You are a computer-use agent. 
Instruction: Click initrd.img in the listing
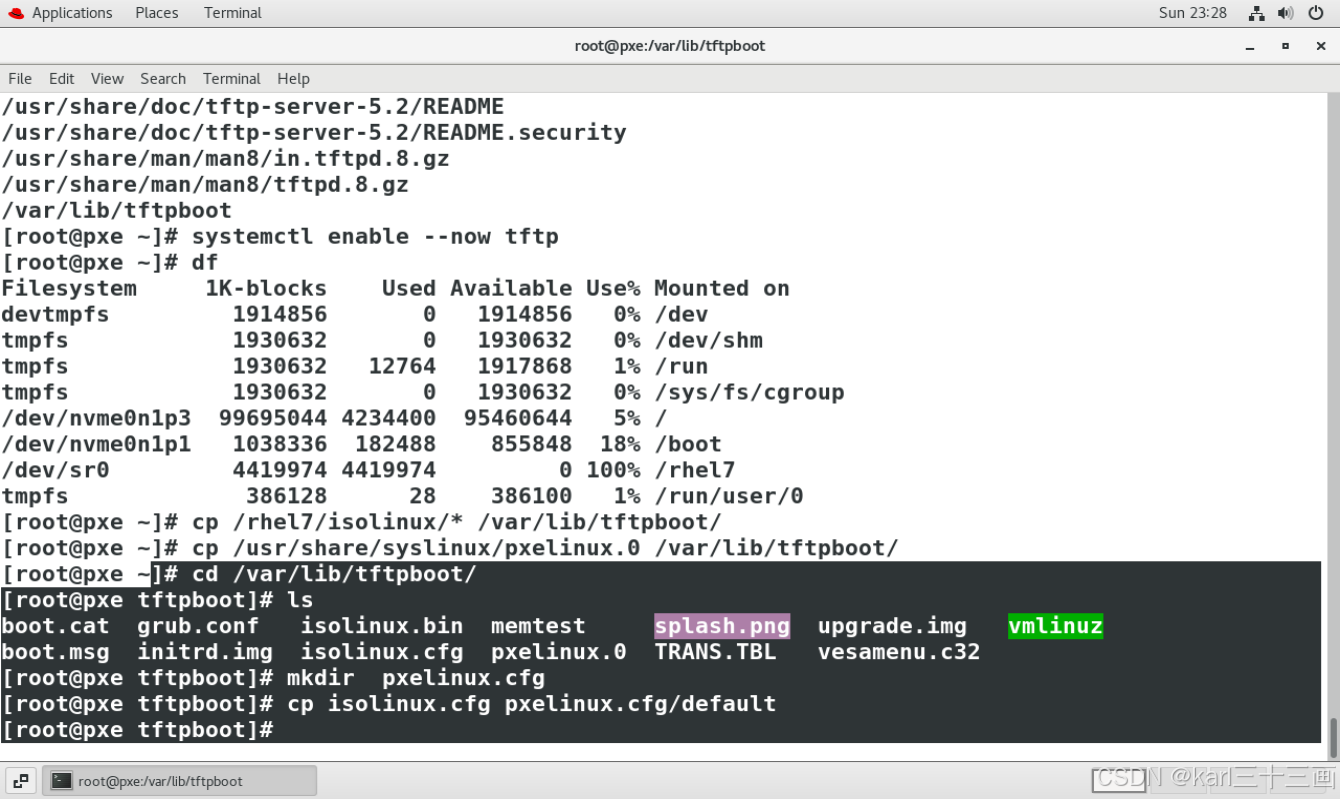tap(205, 652)
